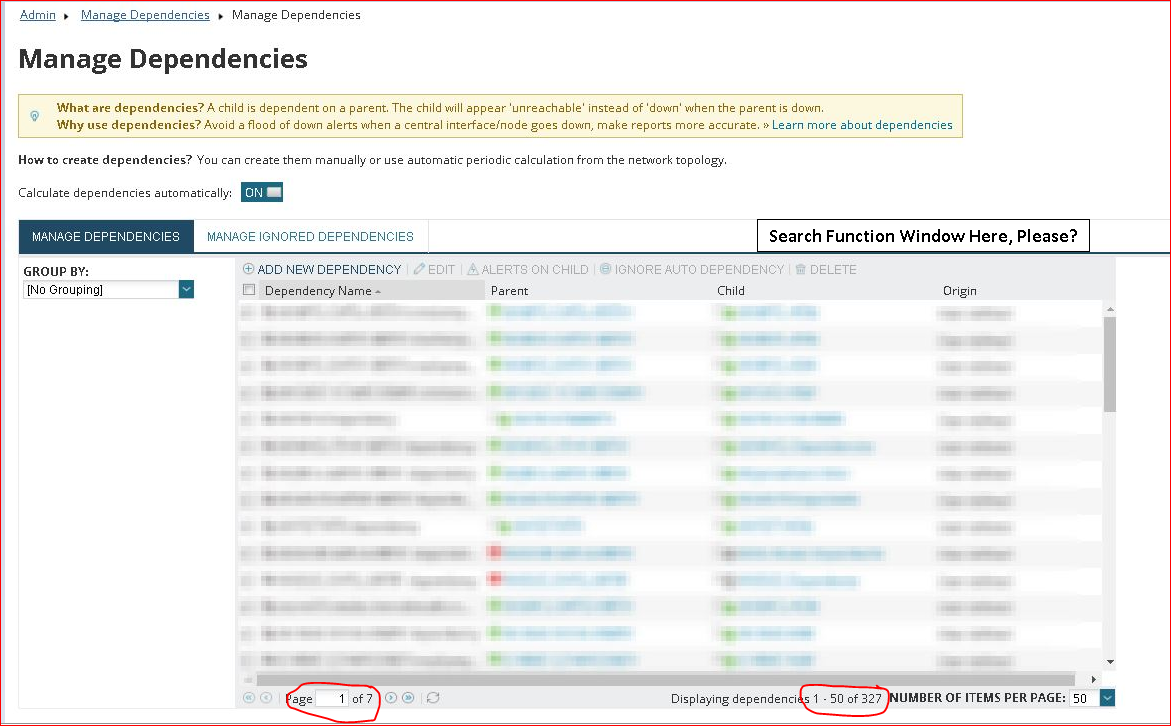Go to next page icon
Image resolution: width=1171 pixels, height=726 pixels.
point(391,698)
